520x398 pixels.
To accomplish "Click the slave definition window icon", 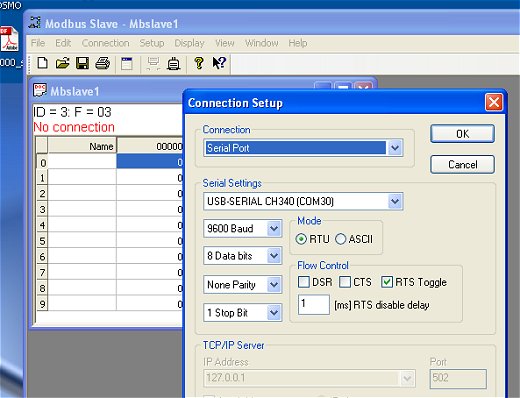I will 126,63.
